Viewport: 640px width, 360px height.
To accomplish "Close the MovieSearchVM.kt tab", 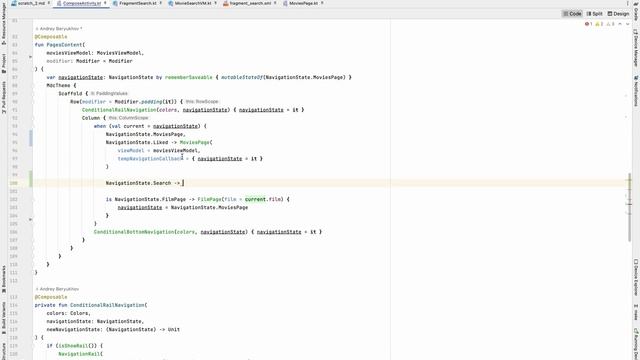I will (x=216, y=3).
